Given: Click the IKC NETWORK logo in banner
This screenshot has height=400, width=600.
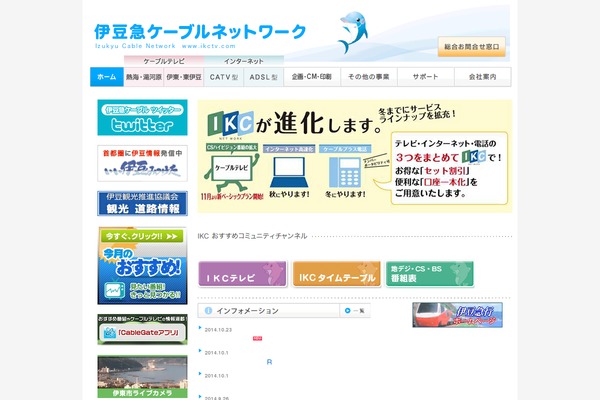Looking at the screenshot, I should (230, 125).
